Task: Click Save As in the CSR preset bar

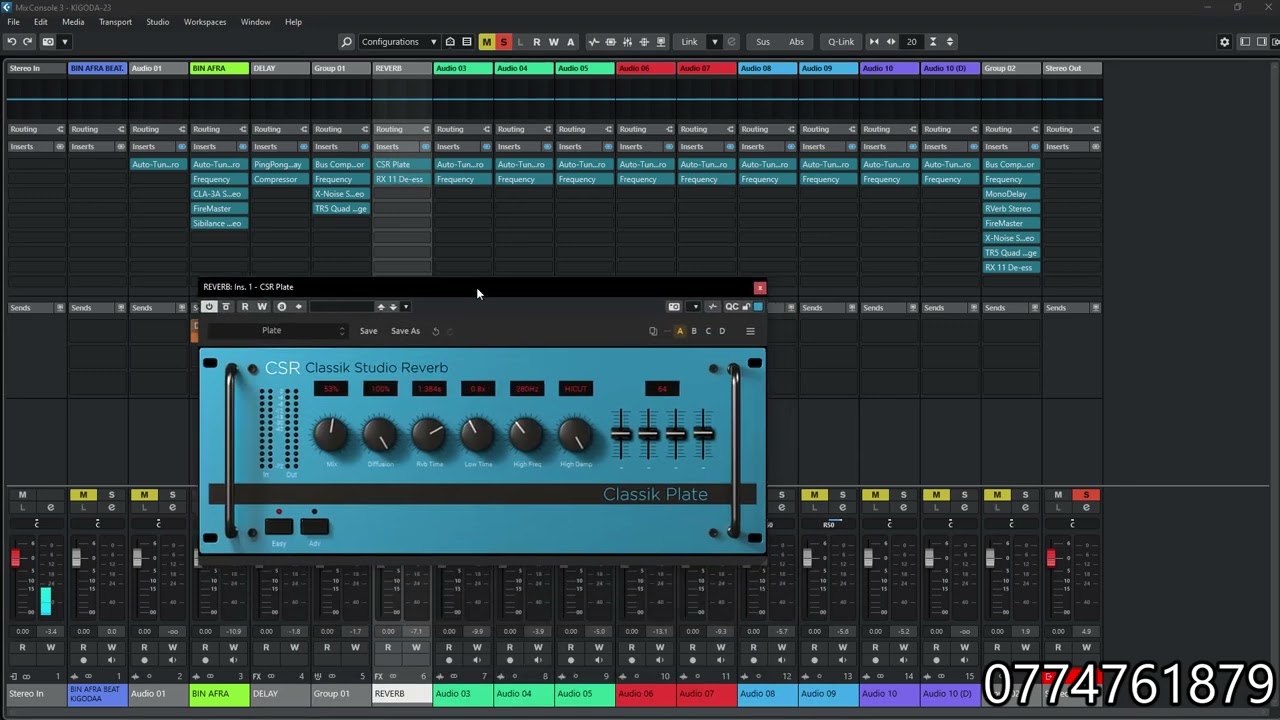Action: (406, 331)
